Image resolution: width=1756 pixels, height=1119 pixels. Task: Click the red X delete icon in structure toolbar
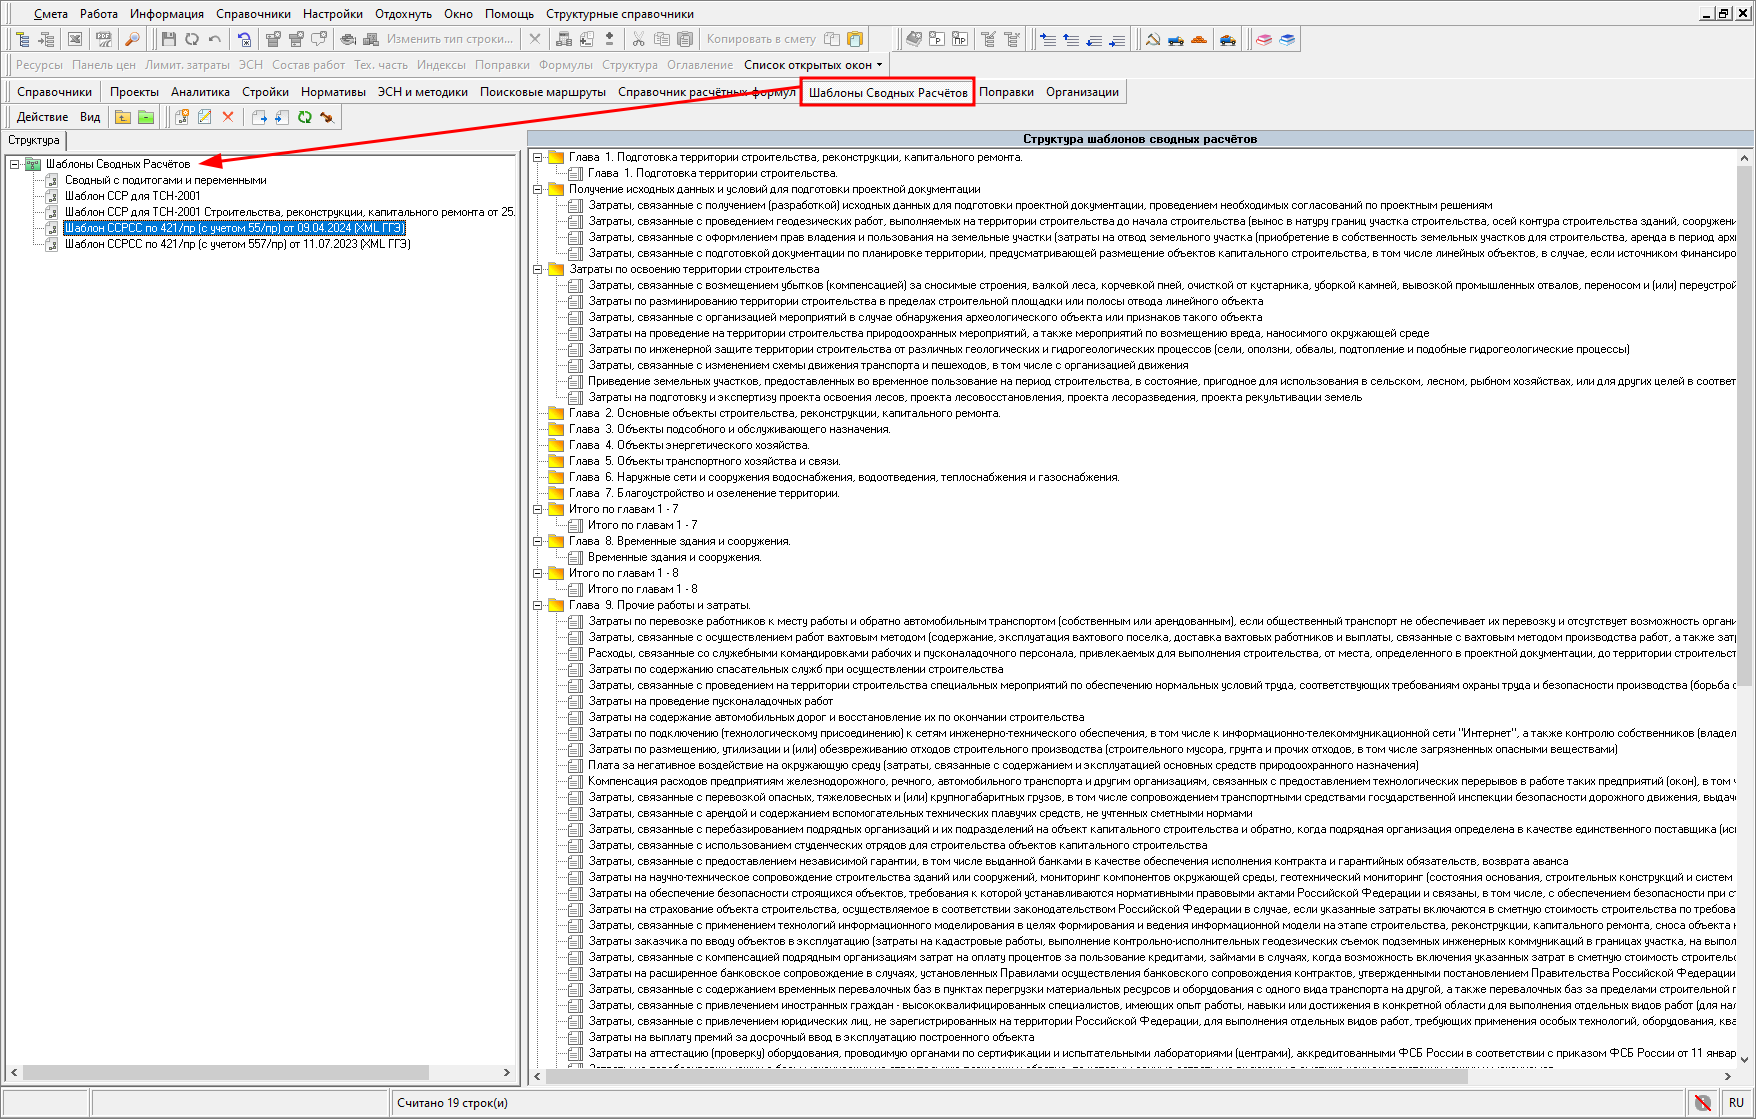[228, 117]
